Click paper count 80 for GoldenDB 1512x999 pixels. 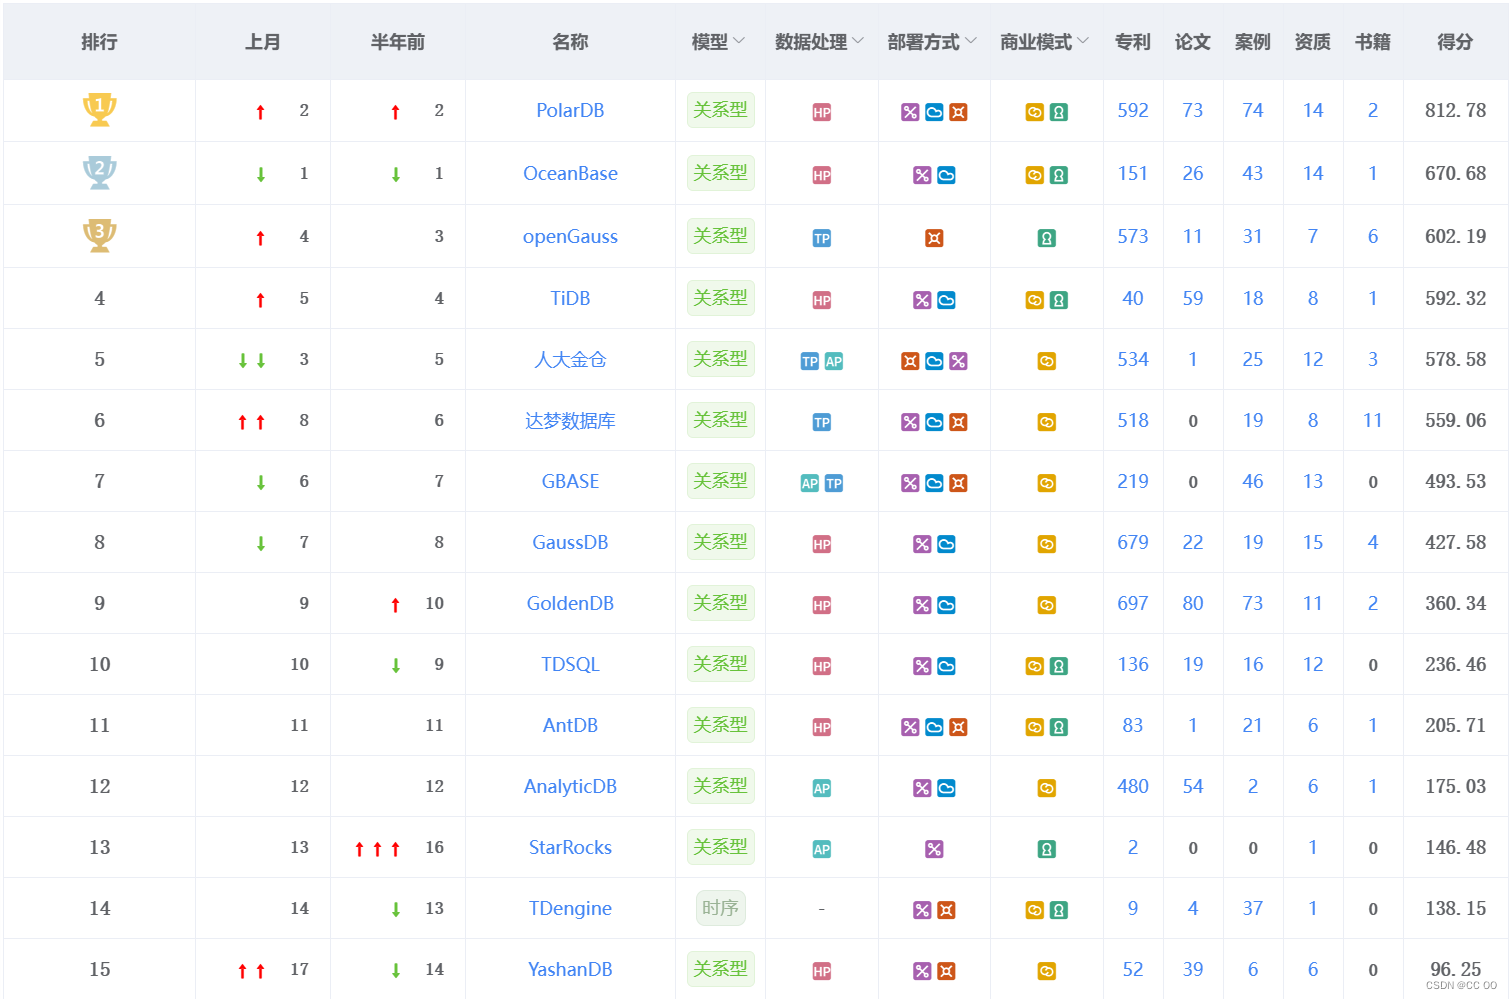tap(1193, 603)
